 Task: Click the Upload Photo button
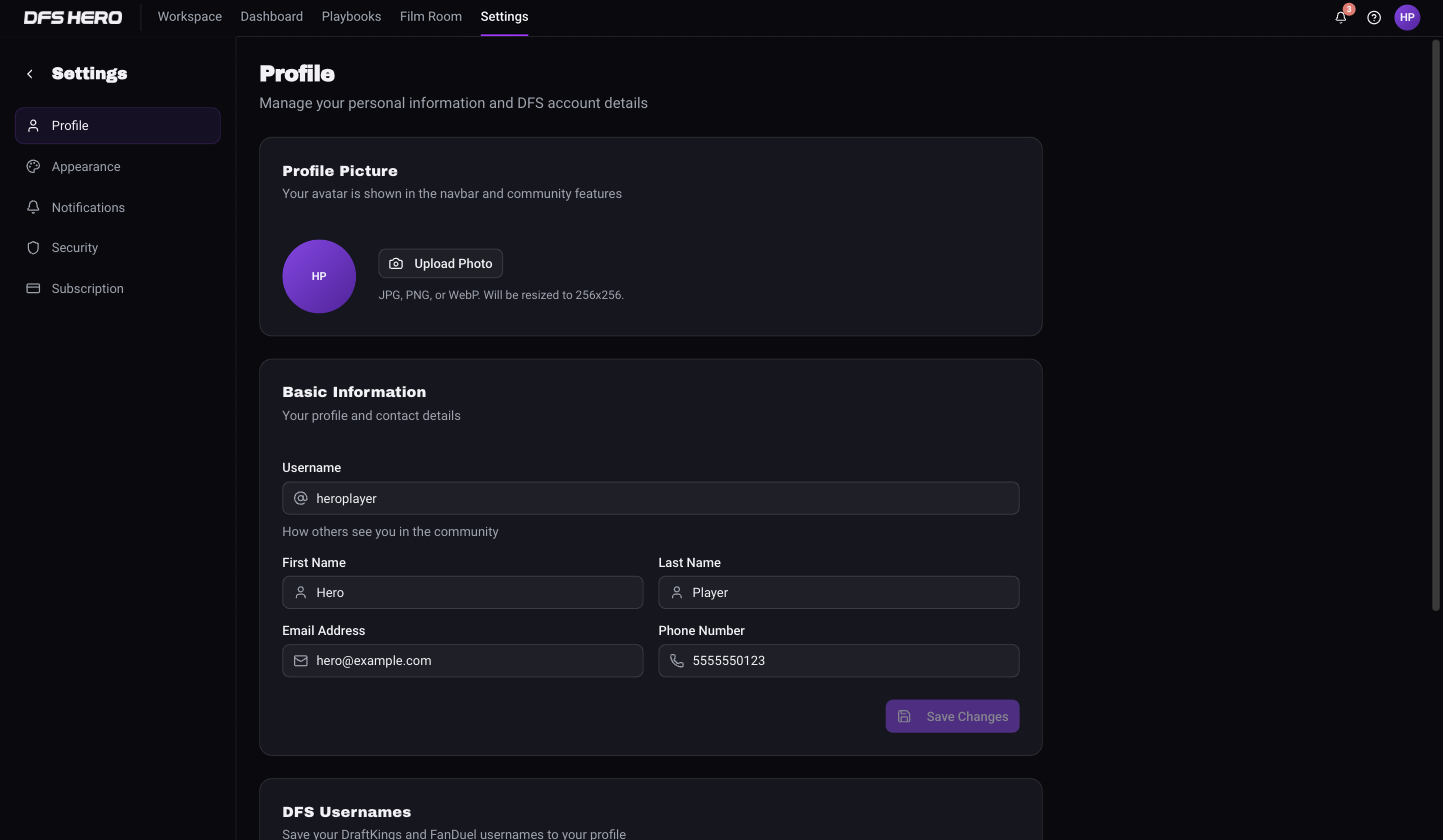(440, 264)
